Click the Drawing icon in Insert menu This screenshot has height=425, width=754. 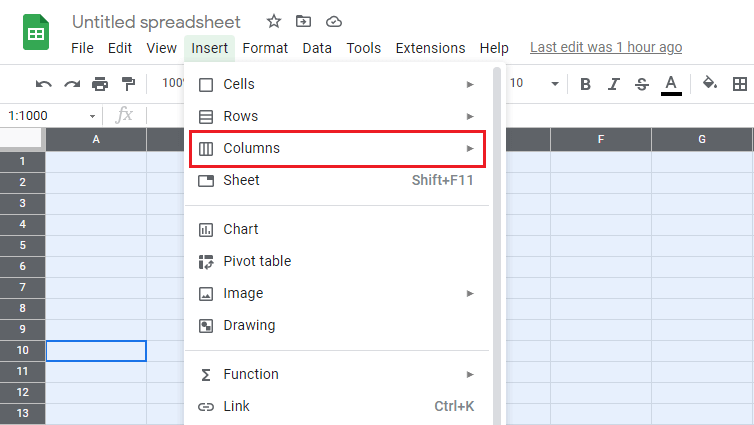pos(206,326)
